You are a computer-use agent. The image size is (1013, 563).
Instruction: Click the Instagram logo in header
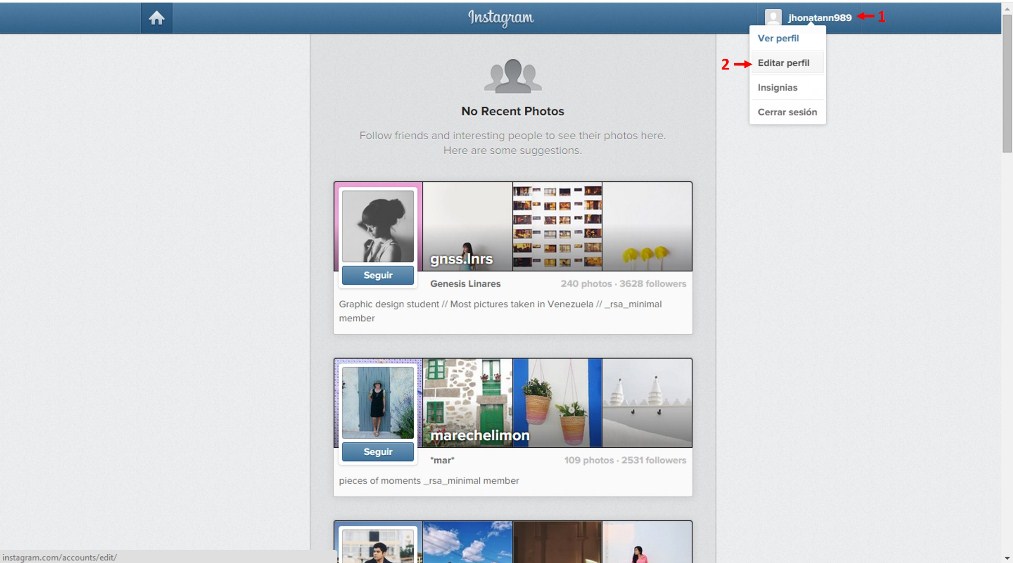pyautogui.click(x=501, y=17)
